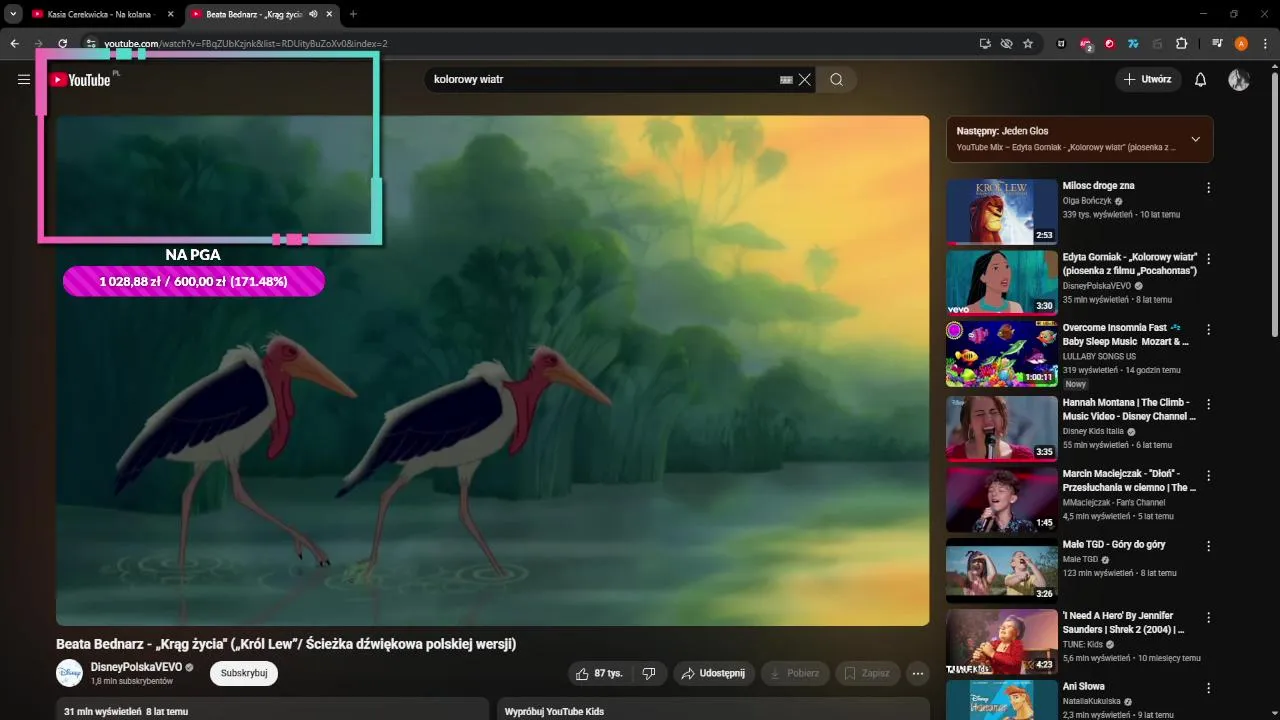Open the notifications bell
The width and height of the screenshot is (1280, 720).
[1201, 80]
